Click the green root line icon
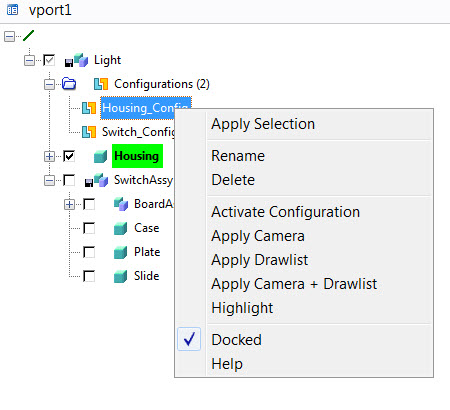 29,35
